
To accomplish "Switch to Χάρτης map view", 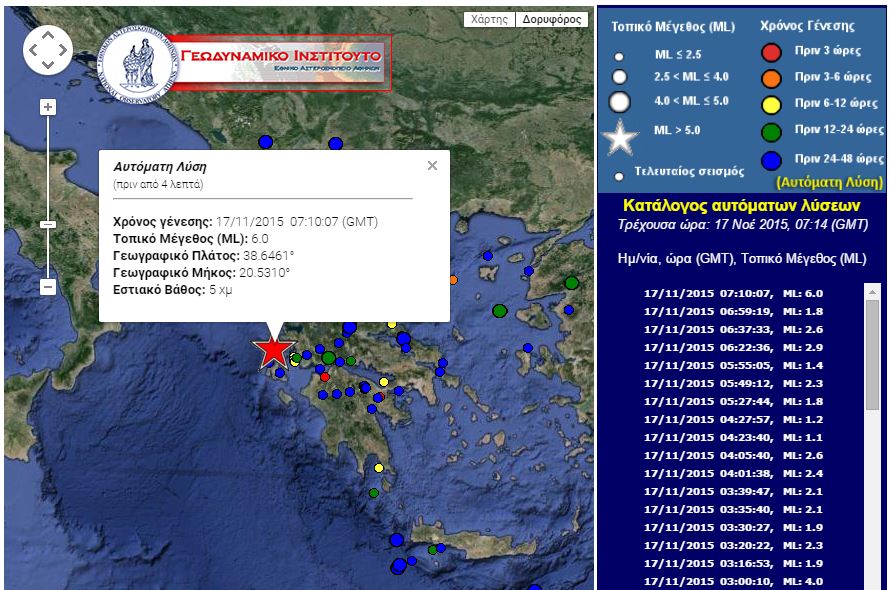I will (490, 19).
